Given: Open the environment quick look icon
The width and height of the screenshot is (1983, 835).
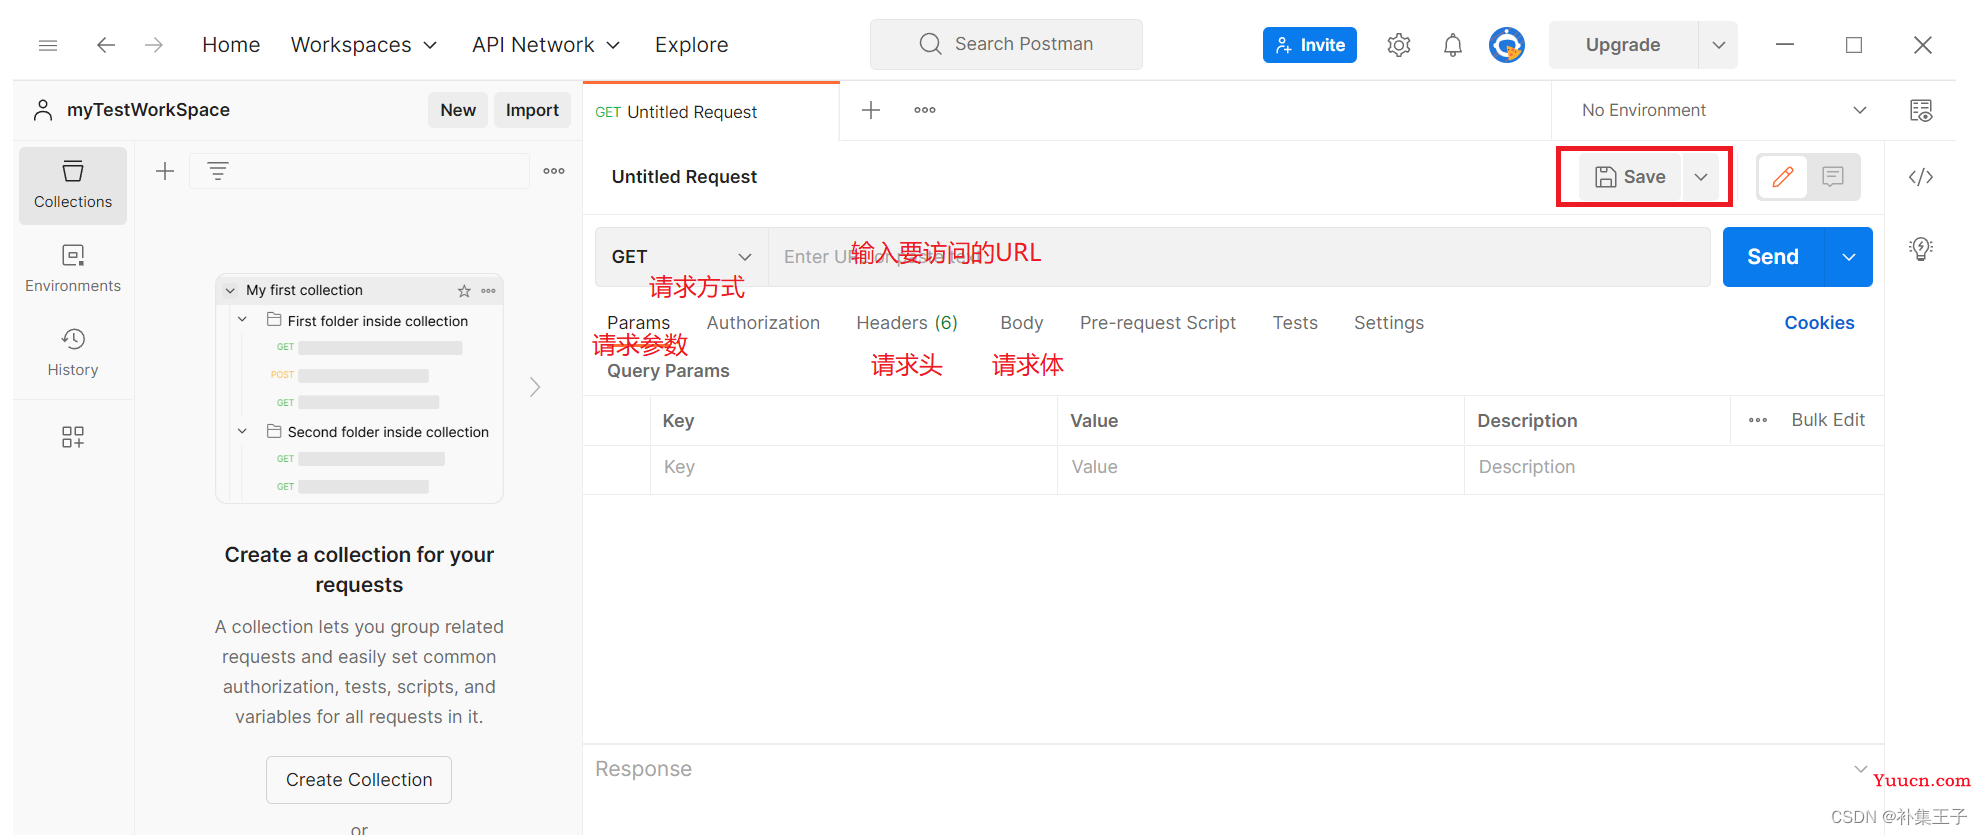Looking at the screenshot, I should click(1921, 110).
